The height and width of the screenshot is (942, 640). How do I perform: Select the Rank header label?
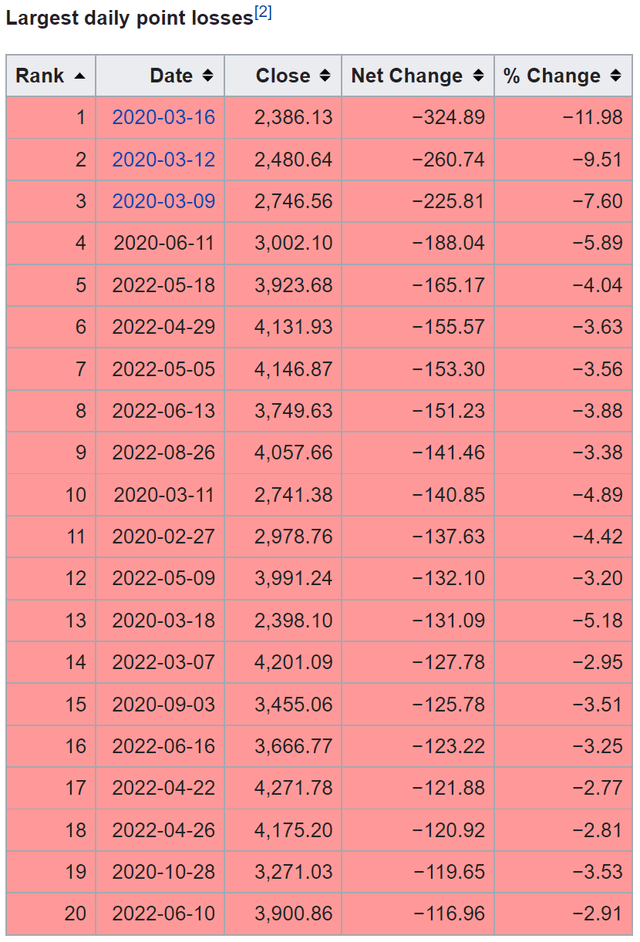pyautogui.click(x=40, y=76)
